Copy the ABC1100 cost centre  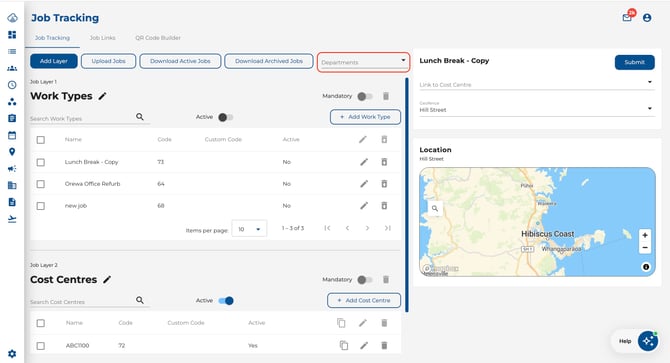coord(344,345)
